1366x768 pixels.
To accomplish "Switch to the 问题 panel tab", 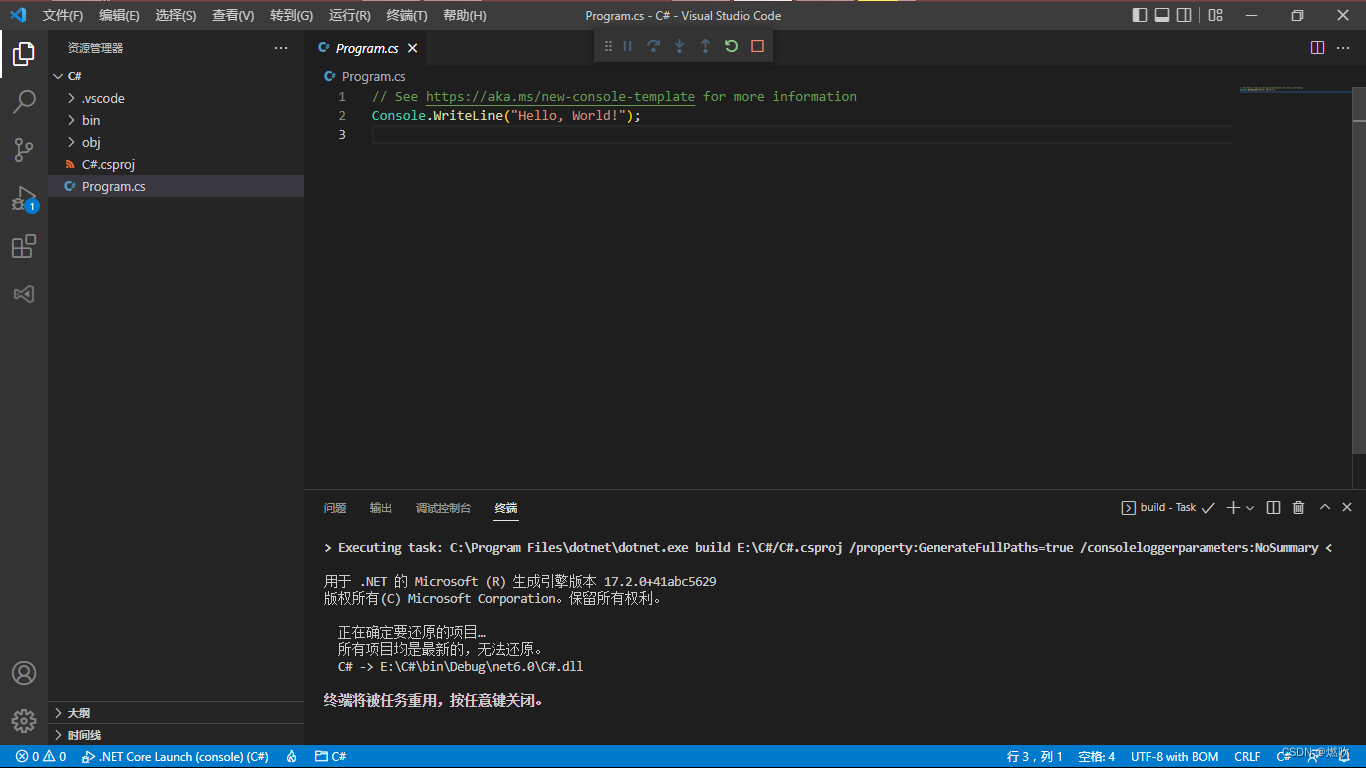I will pyautogui.click(x=335, y=508).
